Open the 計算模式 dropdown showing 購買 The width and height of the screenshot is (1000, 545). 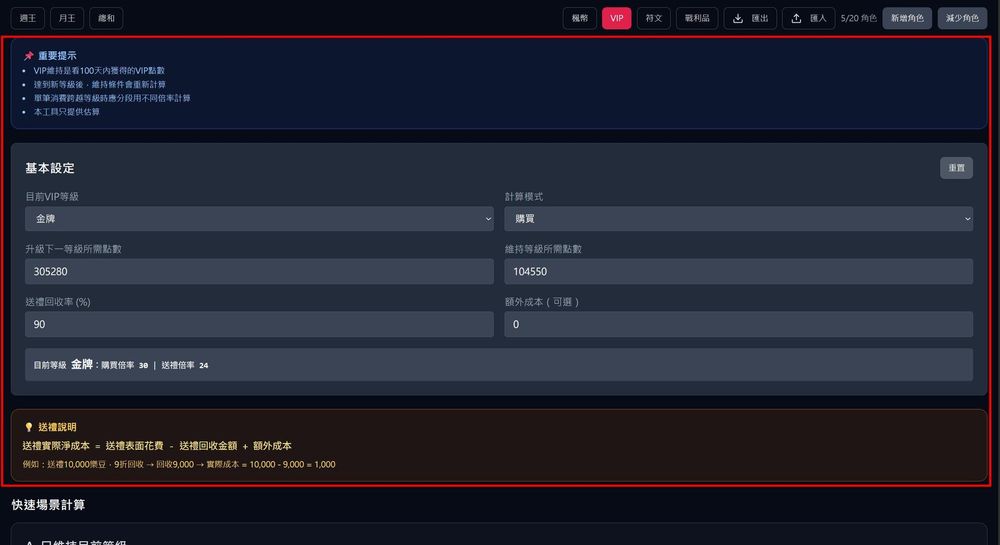click(739, 219)
